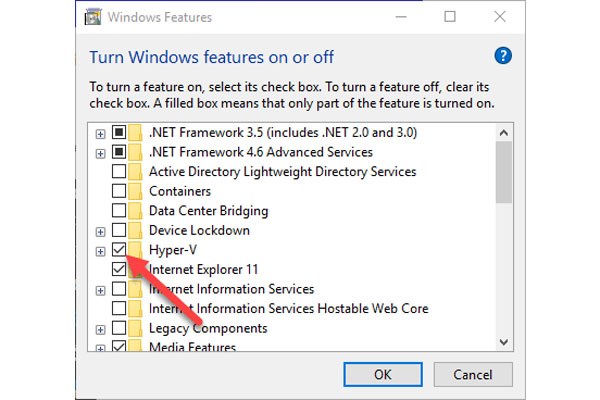This screenshot has width=600, height=400.
Task: Click the scrollbar down arrow
Action: [x=504, y=342]
